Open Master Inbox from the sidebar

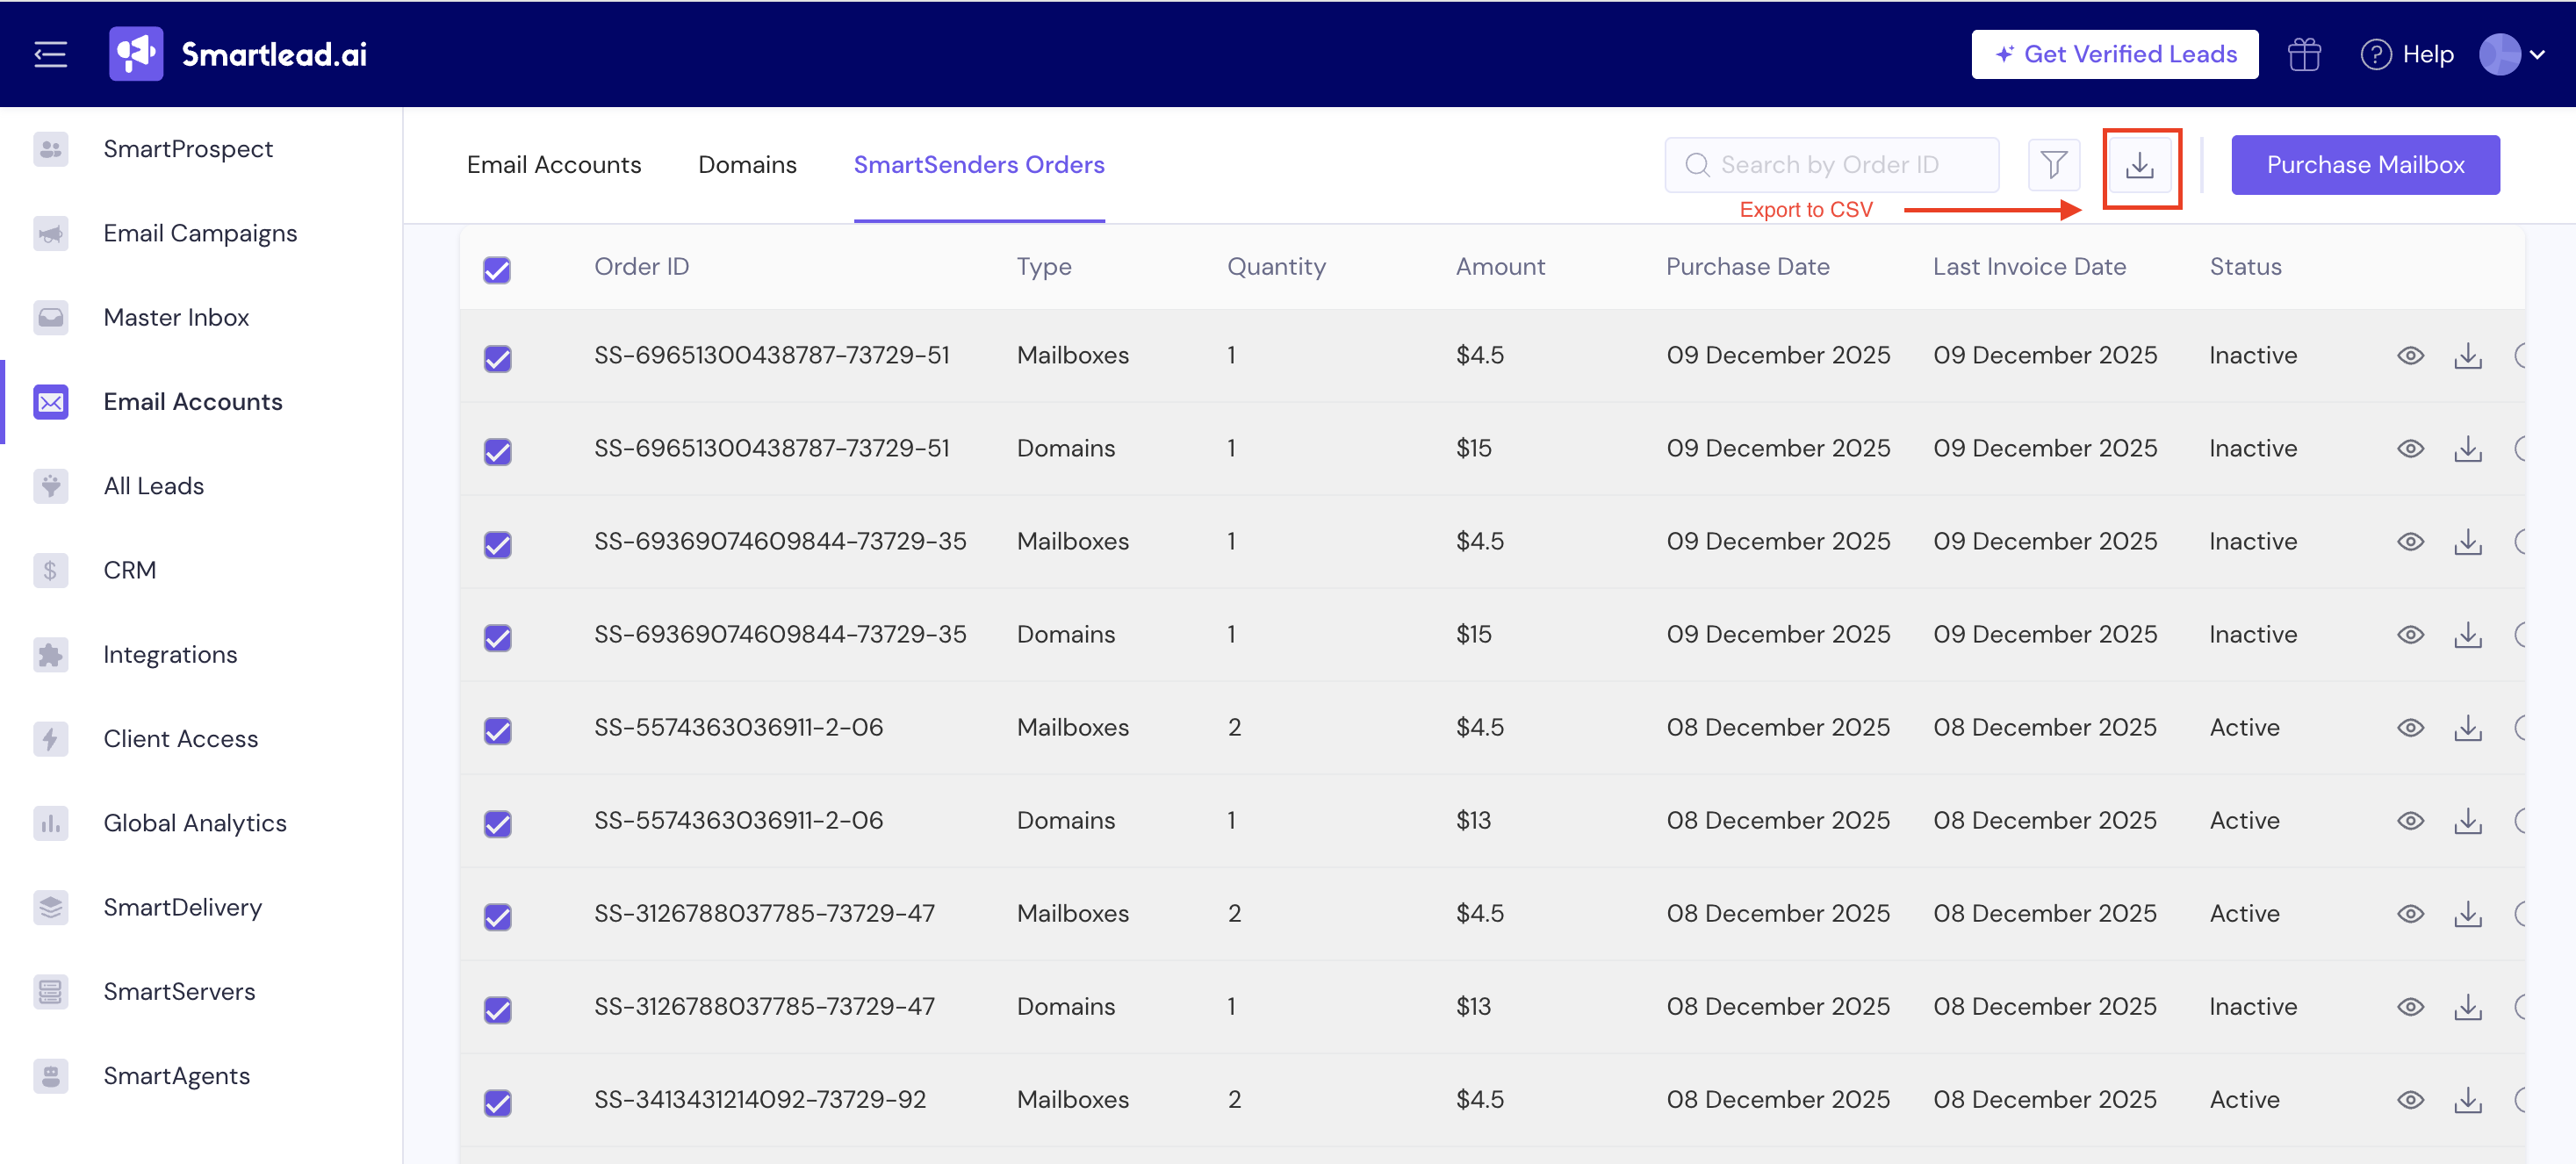[176, 317]
